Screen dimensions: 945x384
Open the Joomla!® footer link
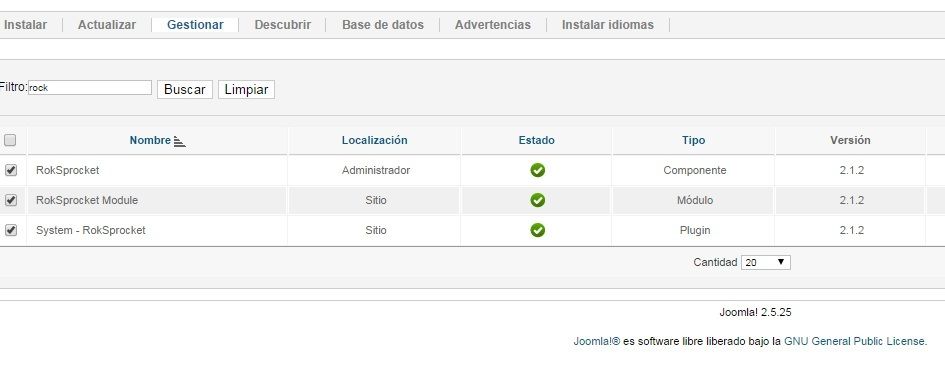pos(597,341)
